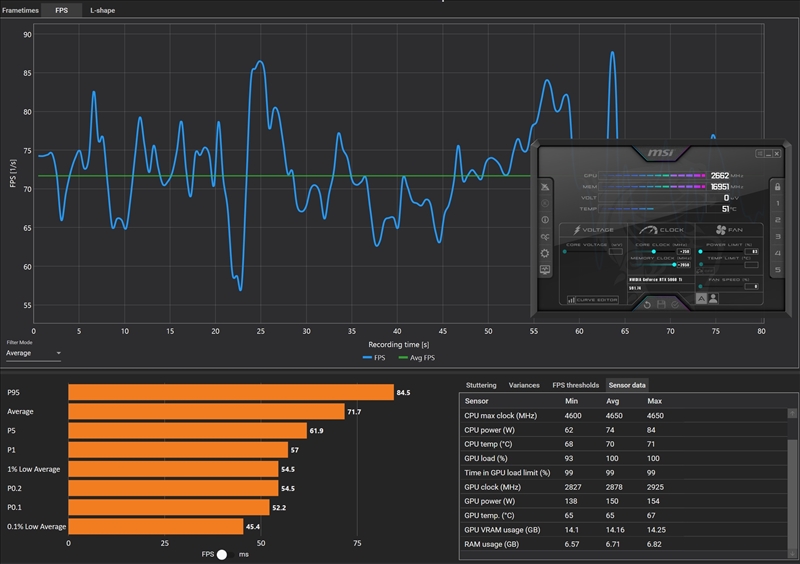Save the profile with the floppy disk icon

pos(662,303)
